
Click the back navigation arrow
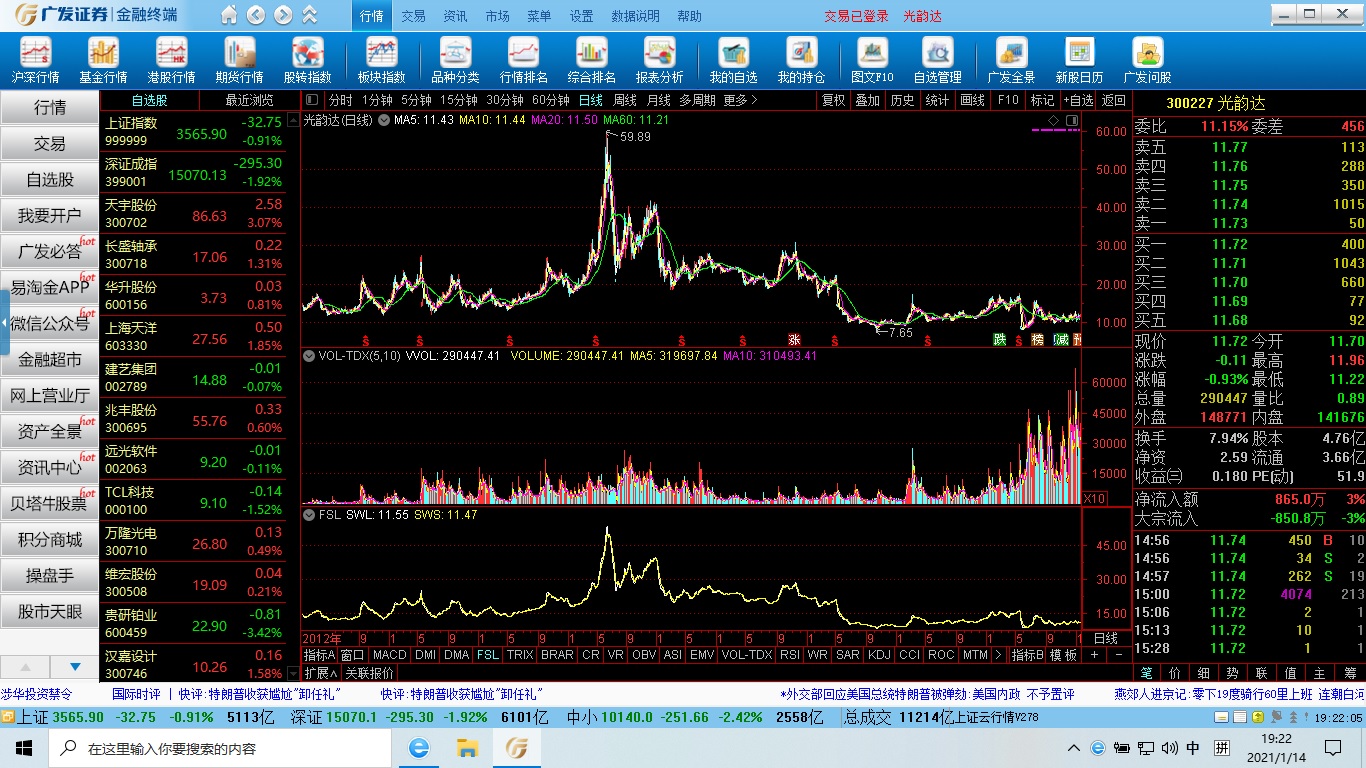pyautogui.click(x=256, y=15)
